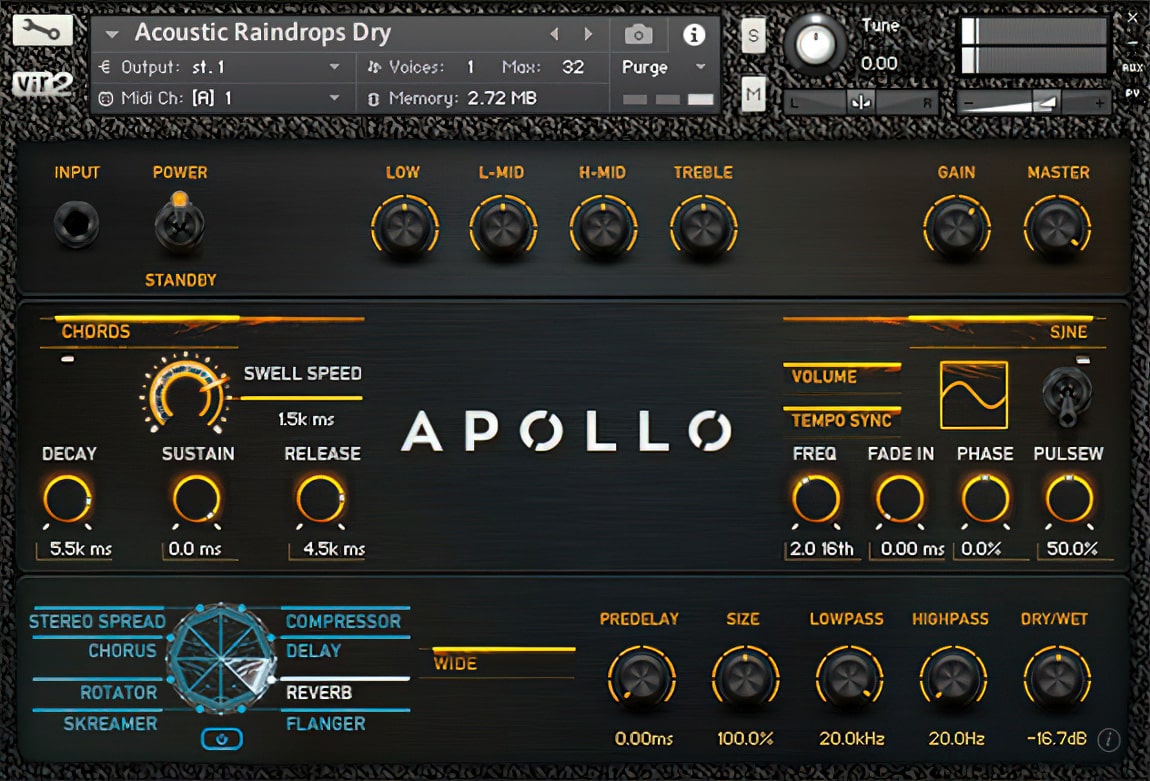The width and height of the screenshot is (1150, 781).
Task: Solo the instrument with S button
Action: [x=753, y=35]
